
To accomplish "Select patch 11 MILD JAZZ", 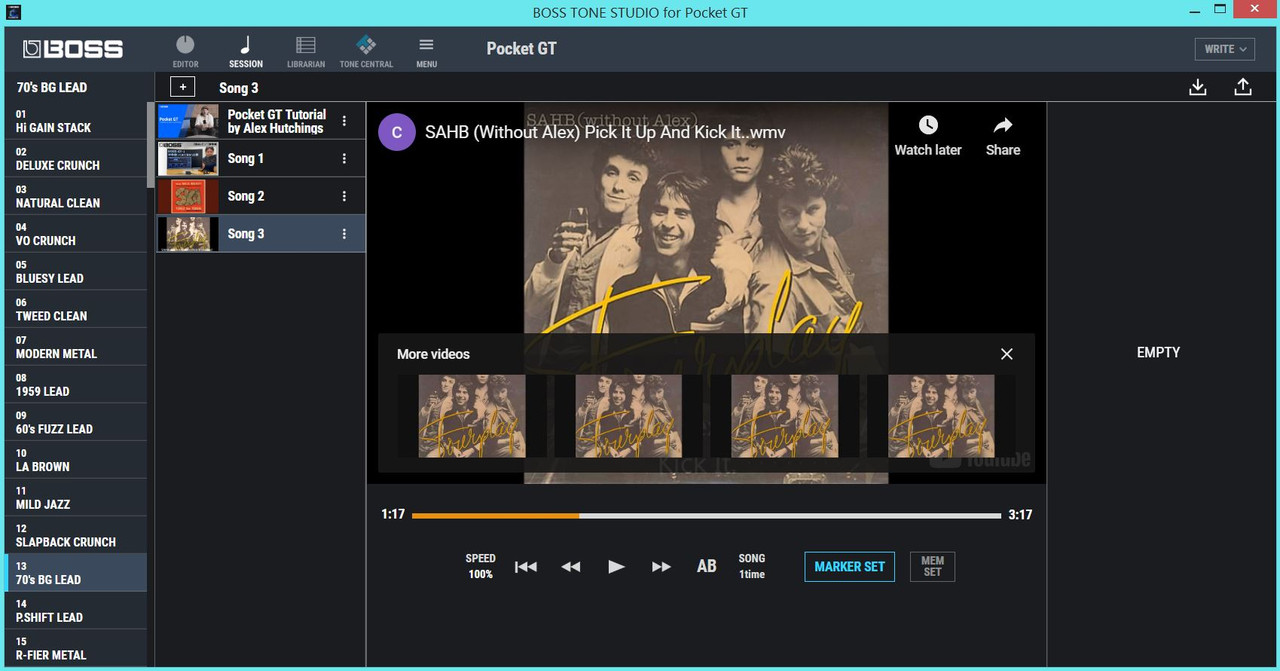I will (x=76, y=498).
